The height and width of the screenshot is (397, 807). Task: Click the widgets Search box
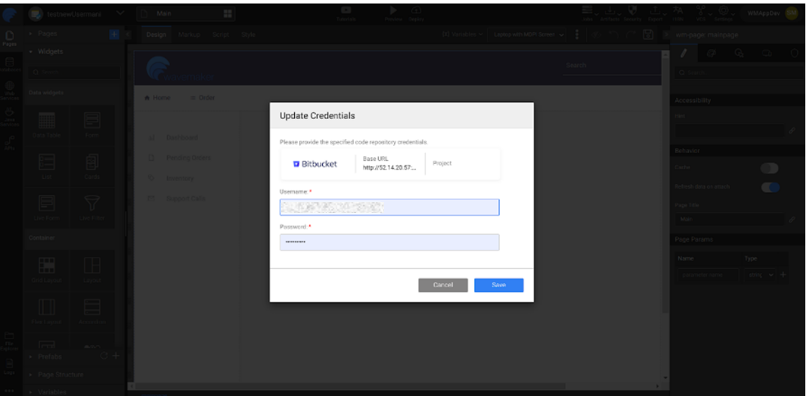[x=74, y=72]
